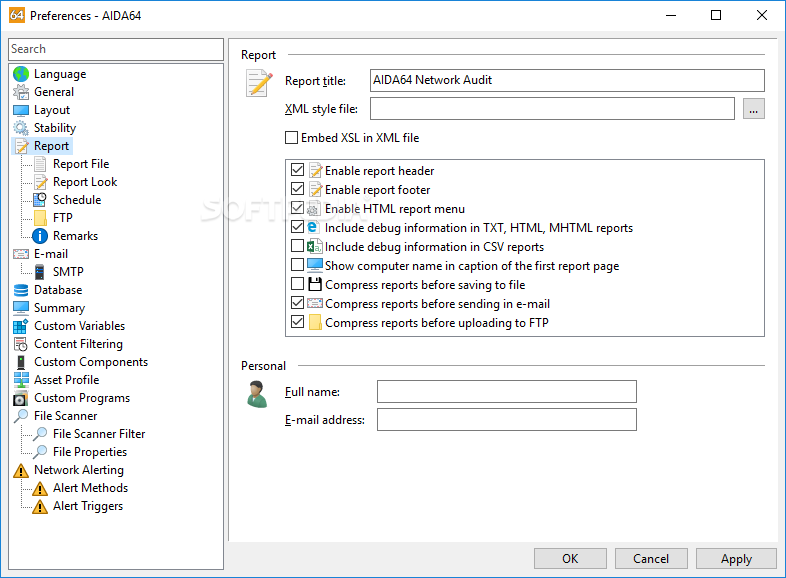
Task: Click the Search preferences box
Action: tap(116, 49)
